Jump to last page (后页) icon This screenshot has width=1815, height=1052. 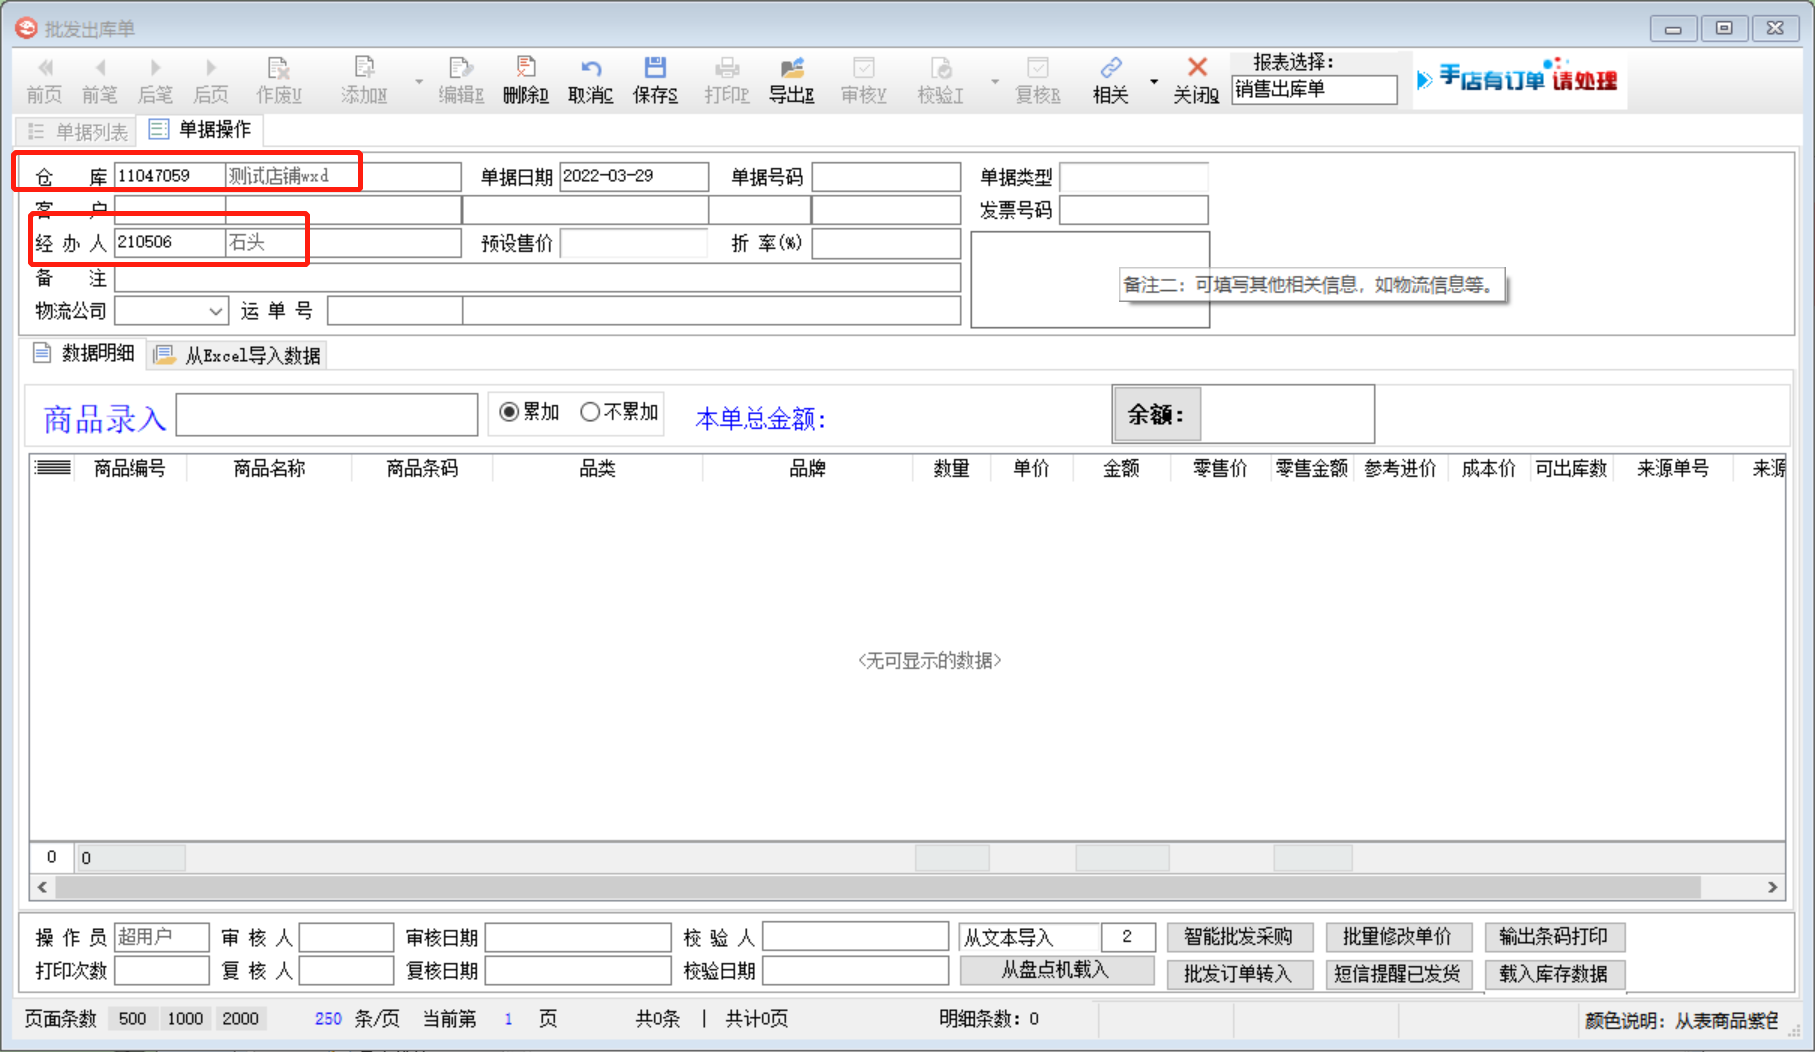(210, 68)
